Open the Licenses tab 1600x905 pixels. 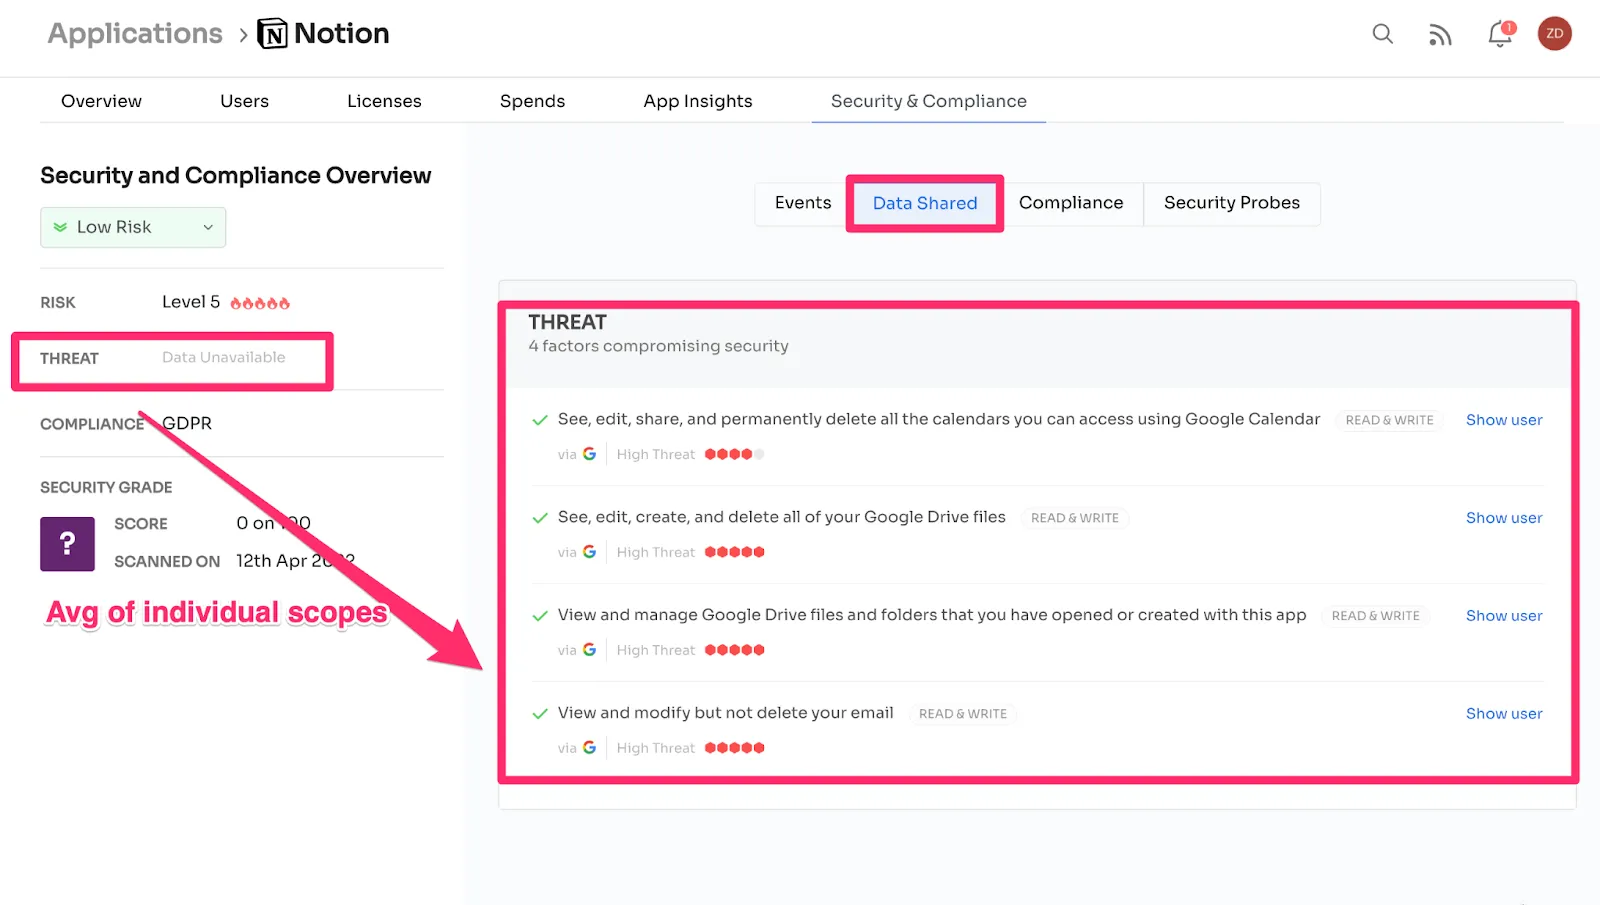[x=384, y=101]
